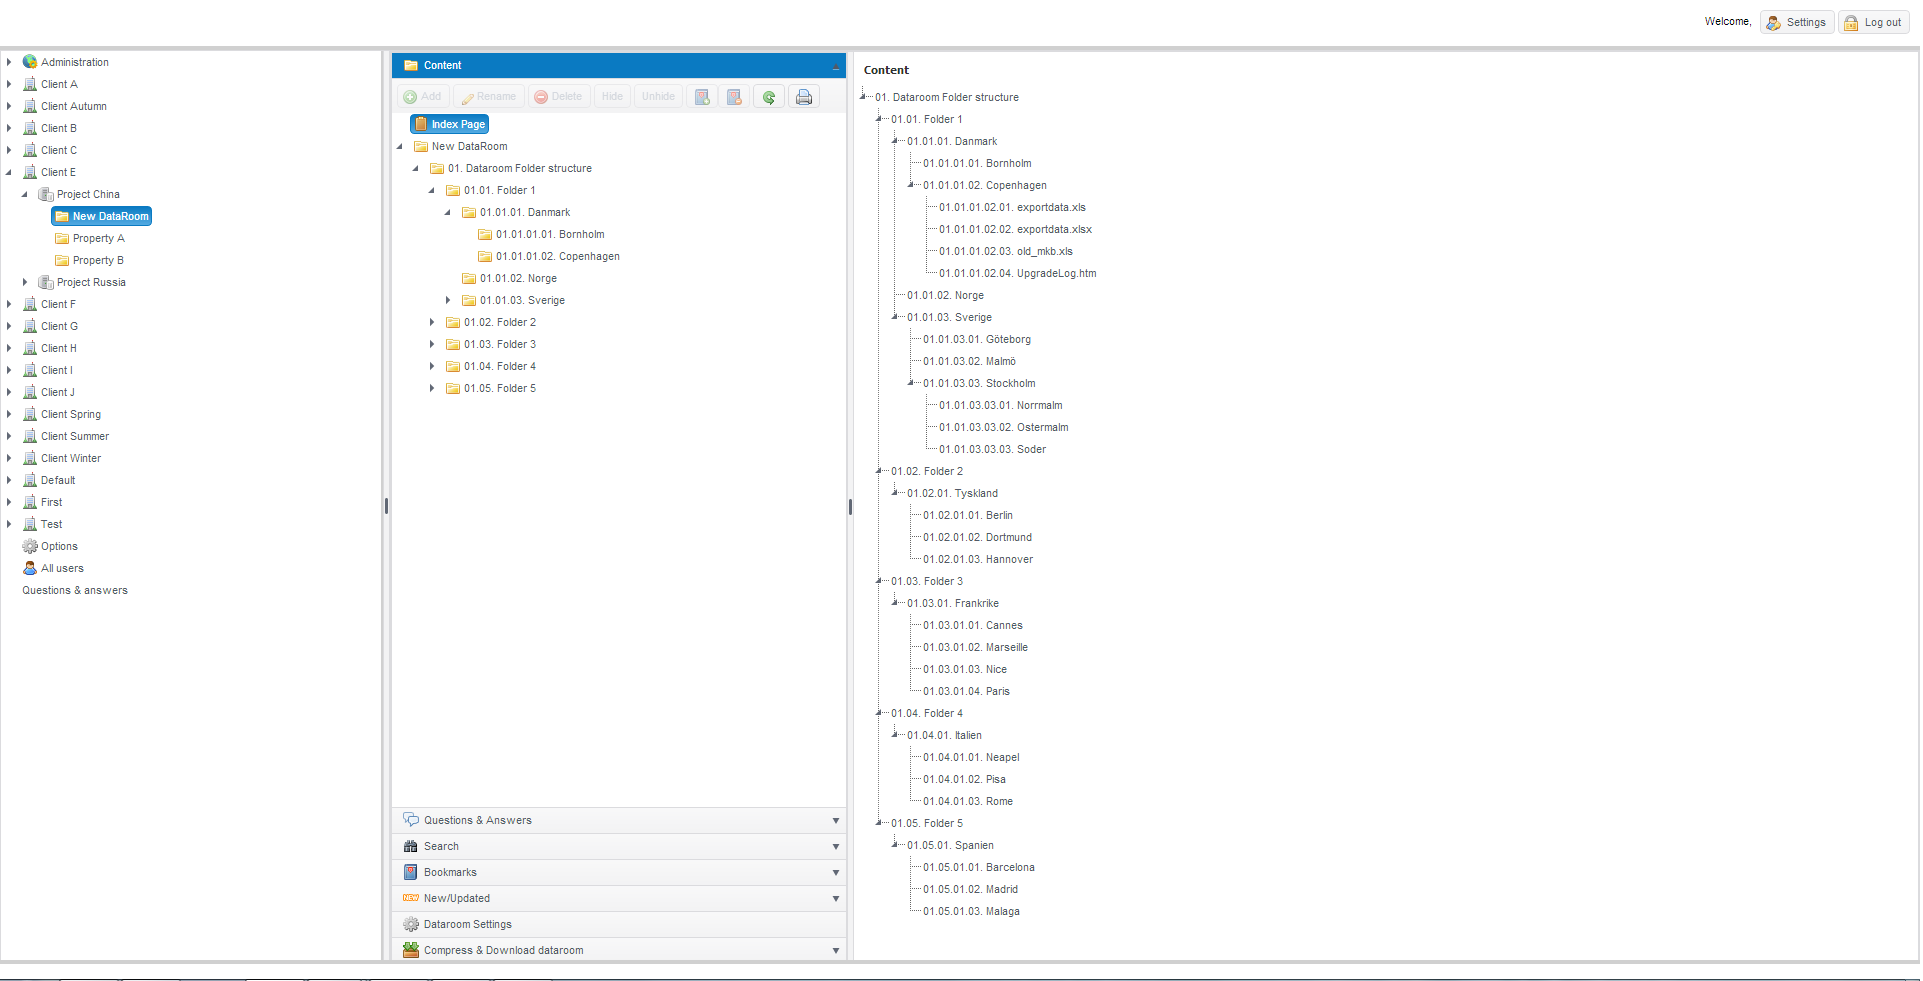Viewport: 1923px width, 981px height.
Task: Open All users from the sidebar
Action: click(x=61, y=568)
